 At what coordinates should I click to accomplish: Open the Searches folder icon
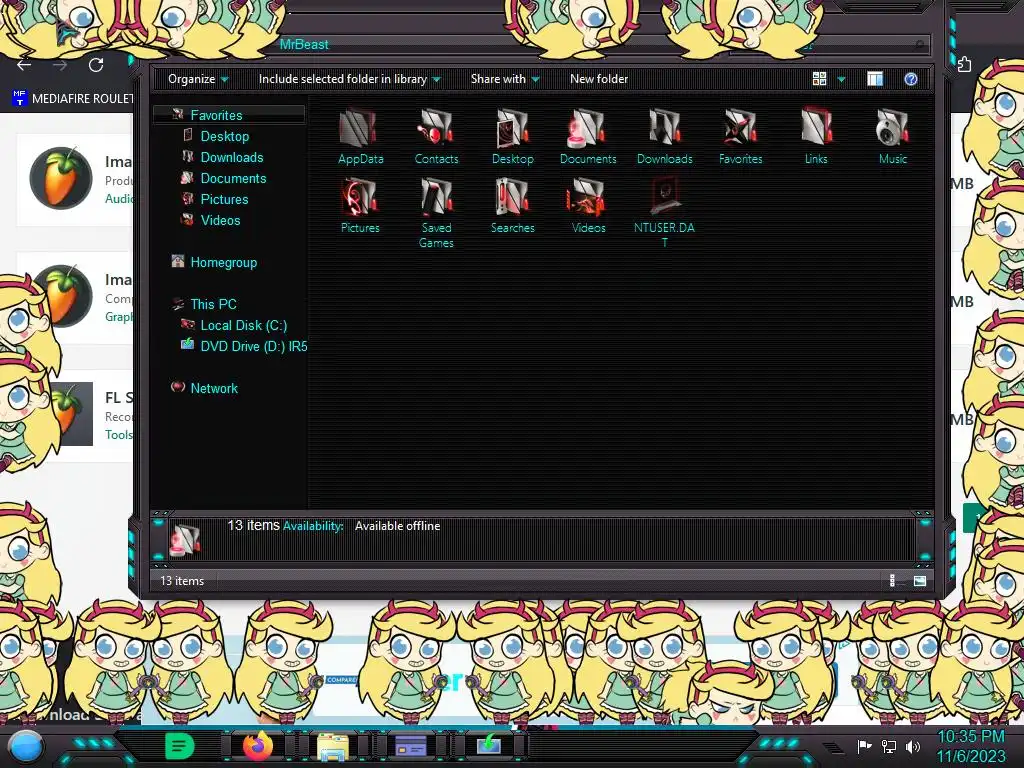512,206
